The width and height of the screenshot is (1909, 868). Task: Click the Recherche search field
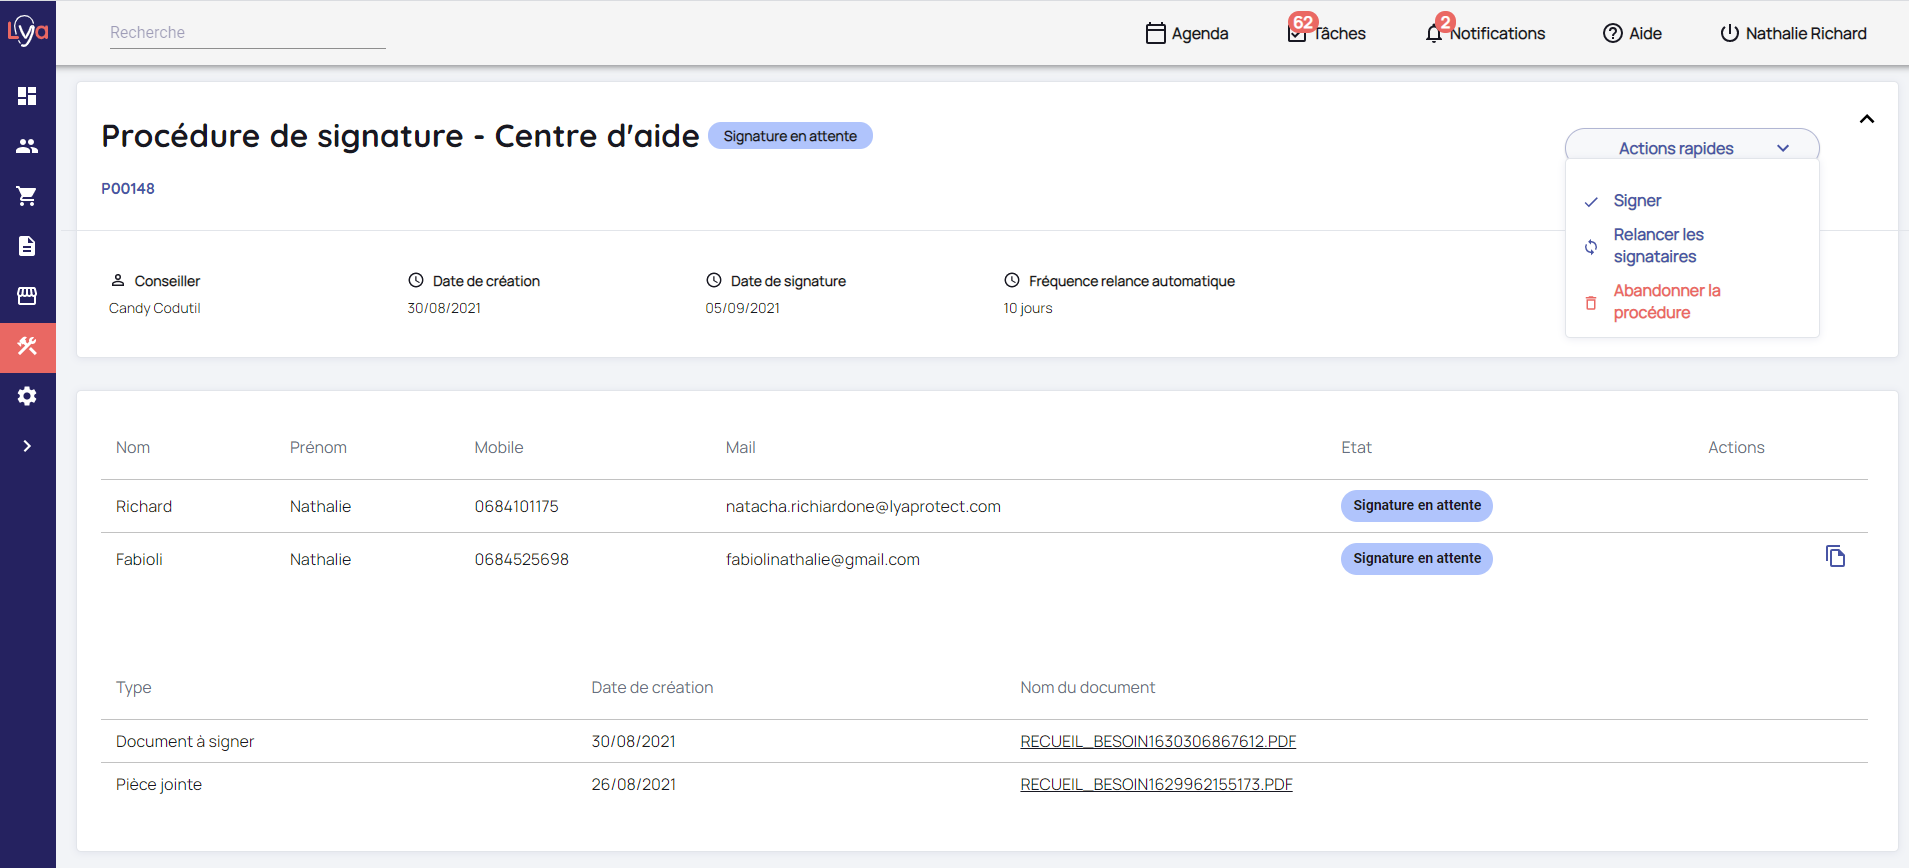(x=247, y=33)
